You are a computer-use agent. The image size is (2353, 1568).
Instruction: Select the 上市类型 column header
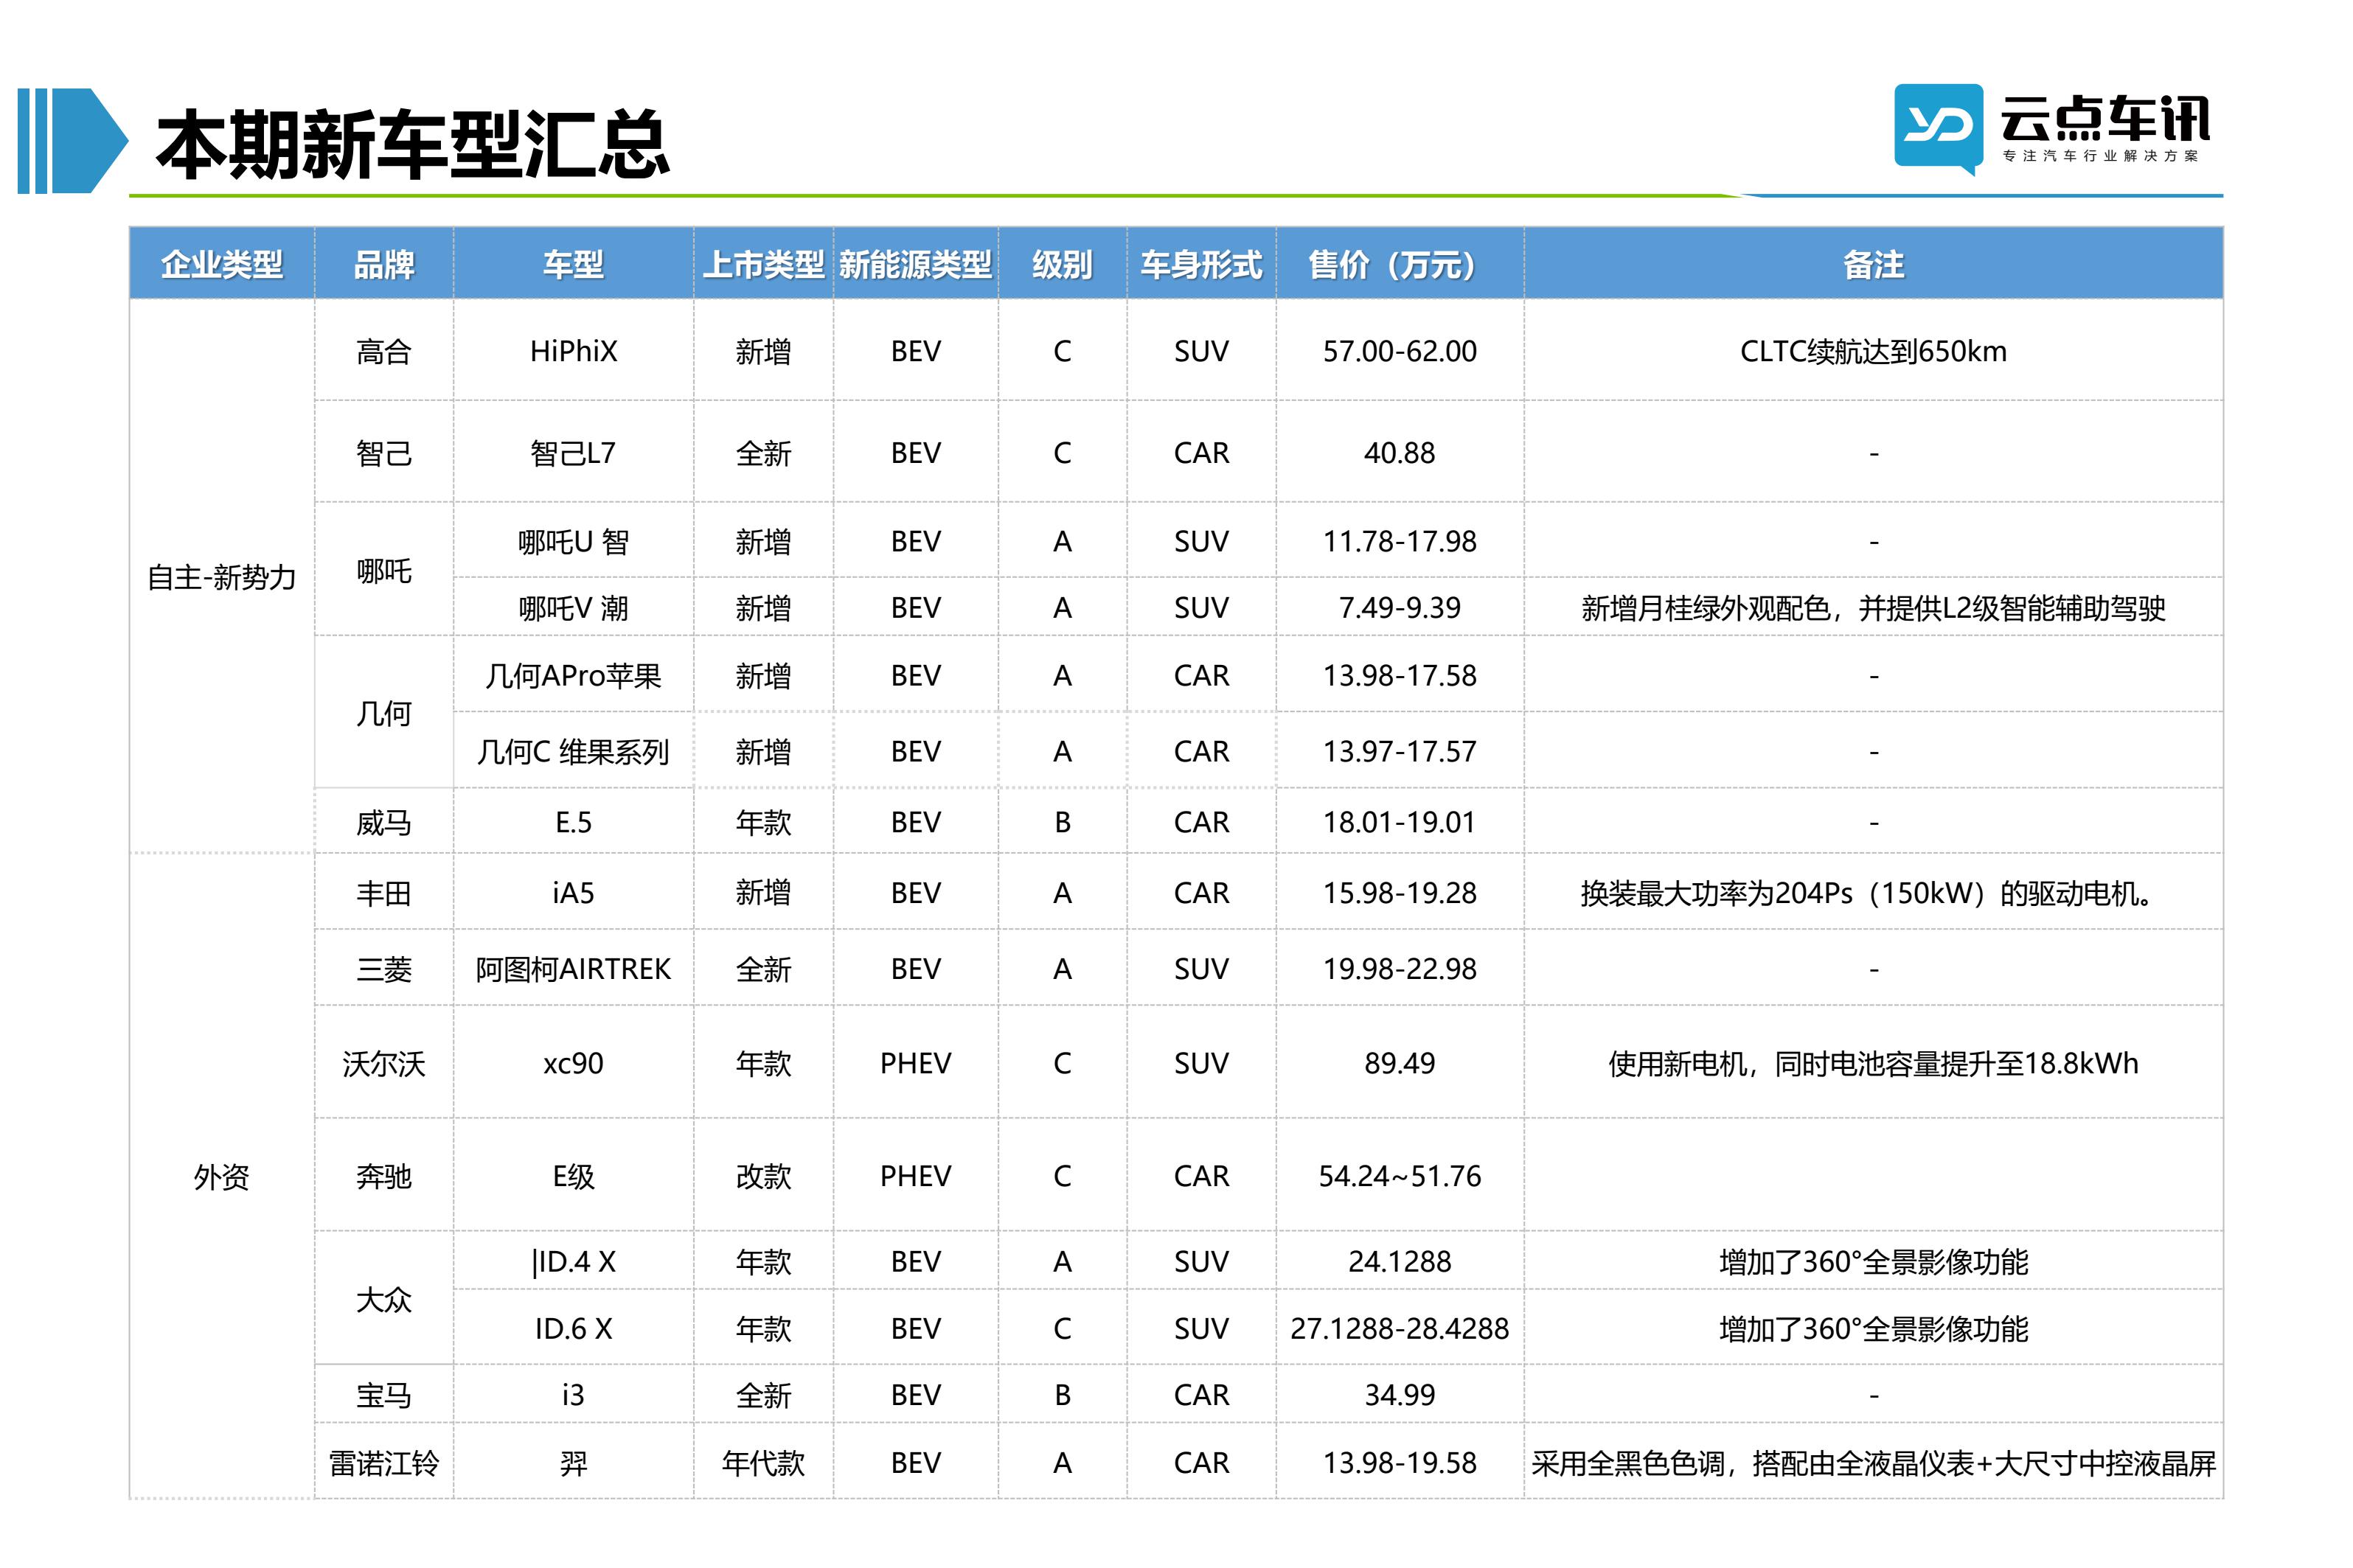coord(763,264)
